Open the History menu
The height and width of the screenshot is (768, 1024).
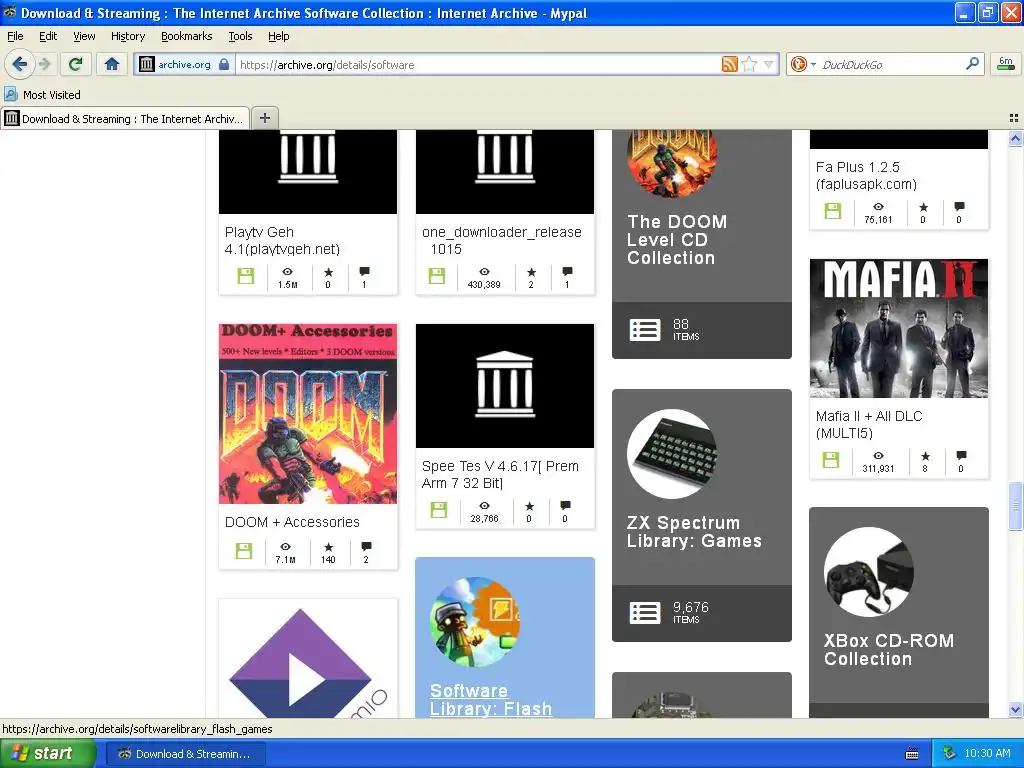tap(127, 36)
